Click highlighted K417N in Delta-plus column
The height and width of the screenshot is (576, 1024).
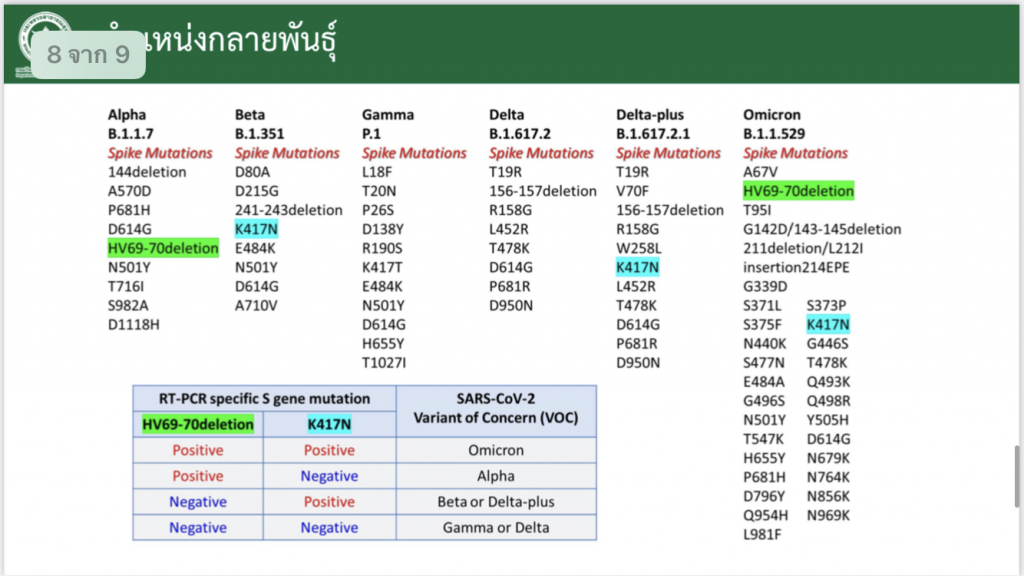(x=637, y=267)
